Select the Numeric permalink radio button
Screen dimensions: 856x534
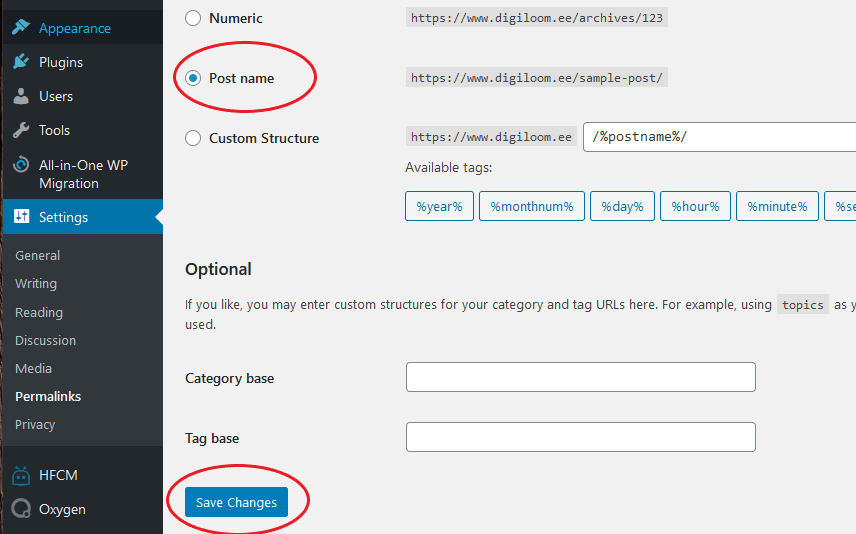(193, 18)
